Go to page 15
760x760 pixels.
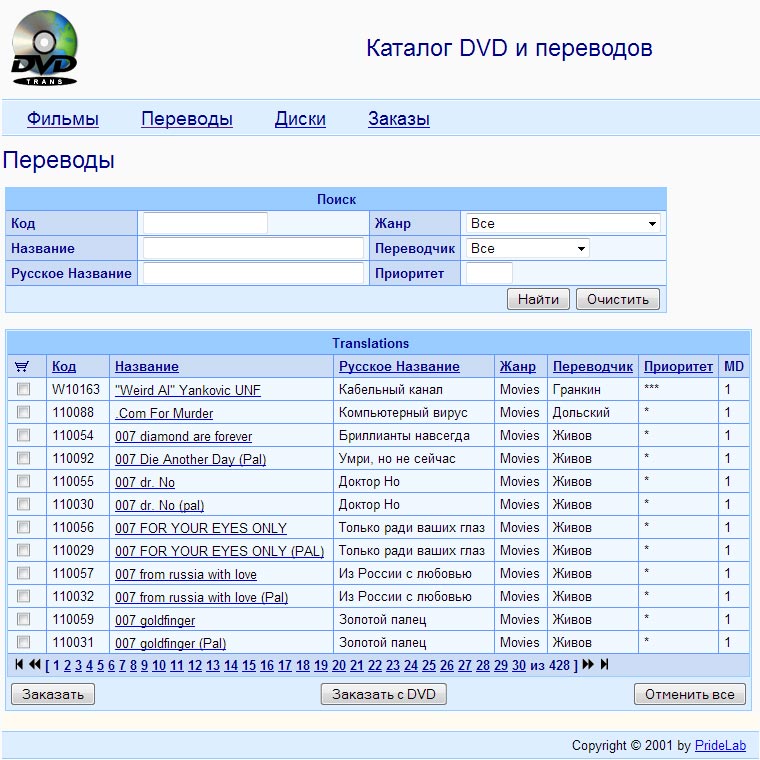[x=249, y=665]
